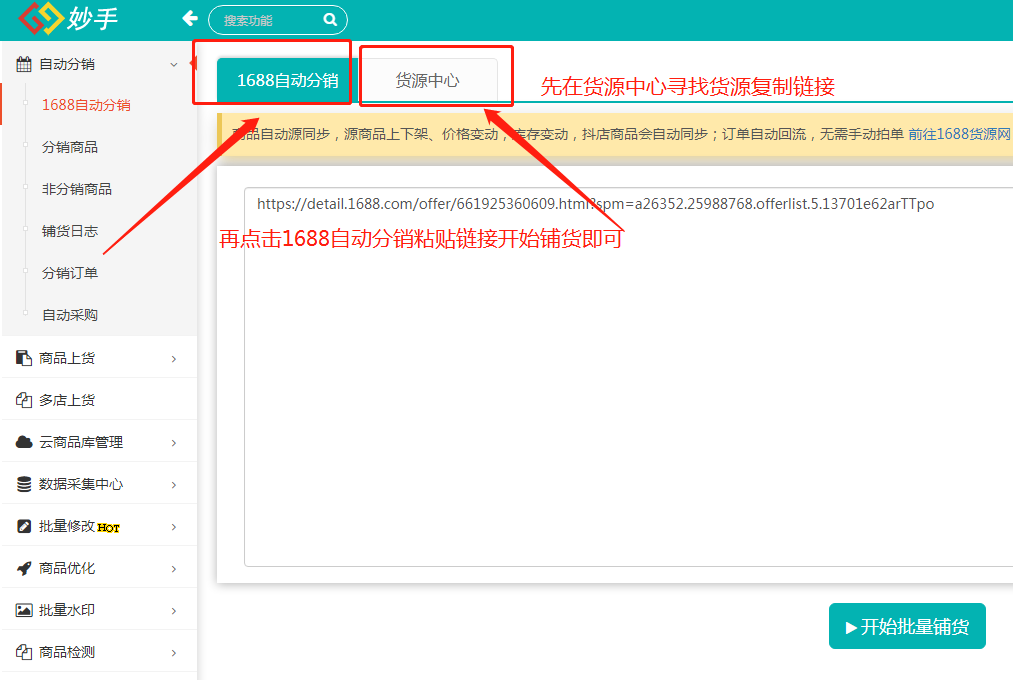Open 分销订单 in the sidebar
The height and width of the screenshot is (680, 1013).
[70, 273]
